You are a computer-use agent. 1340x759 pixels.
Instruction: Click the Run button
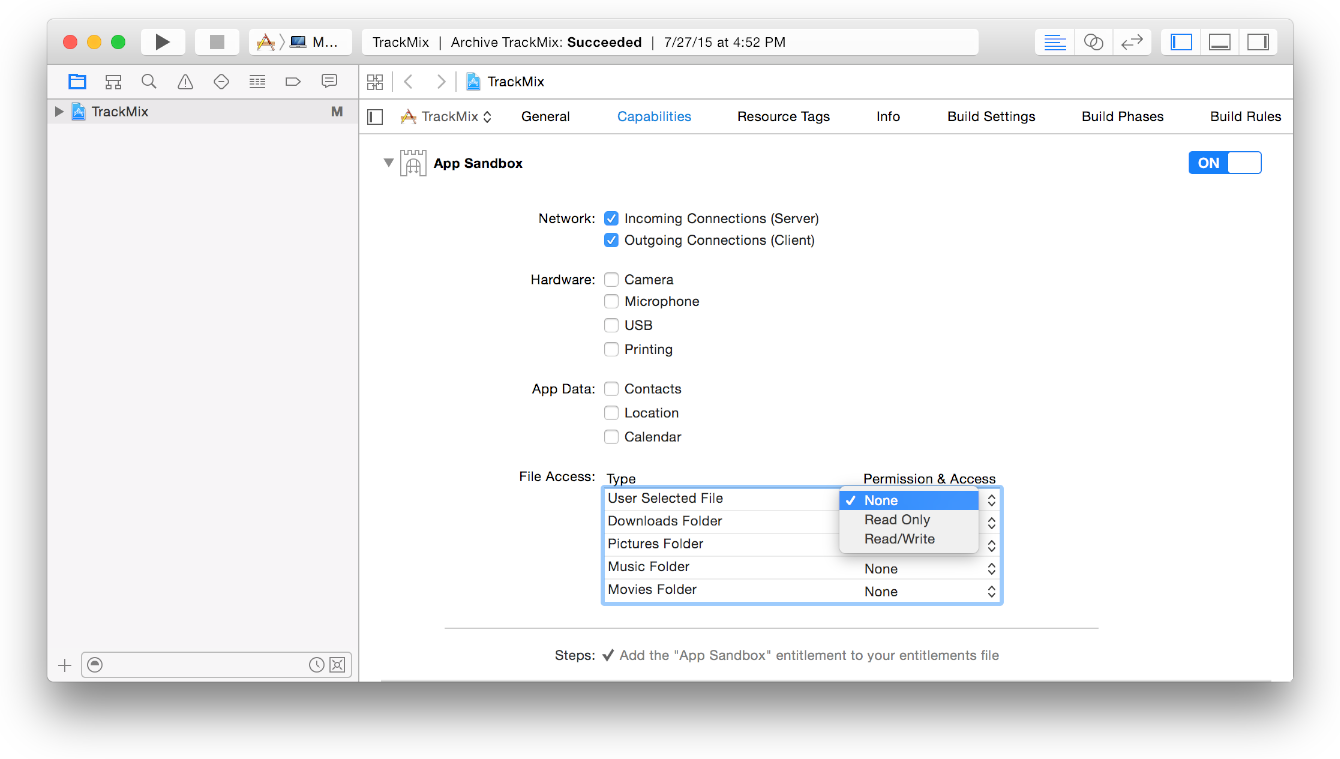click(162, 41)
